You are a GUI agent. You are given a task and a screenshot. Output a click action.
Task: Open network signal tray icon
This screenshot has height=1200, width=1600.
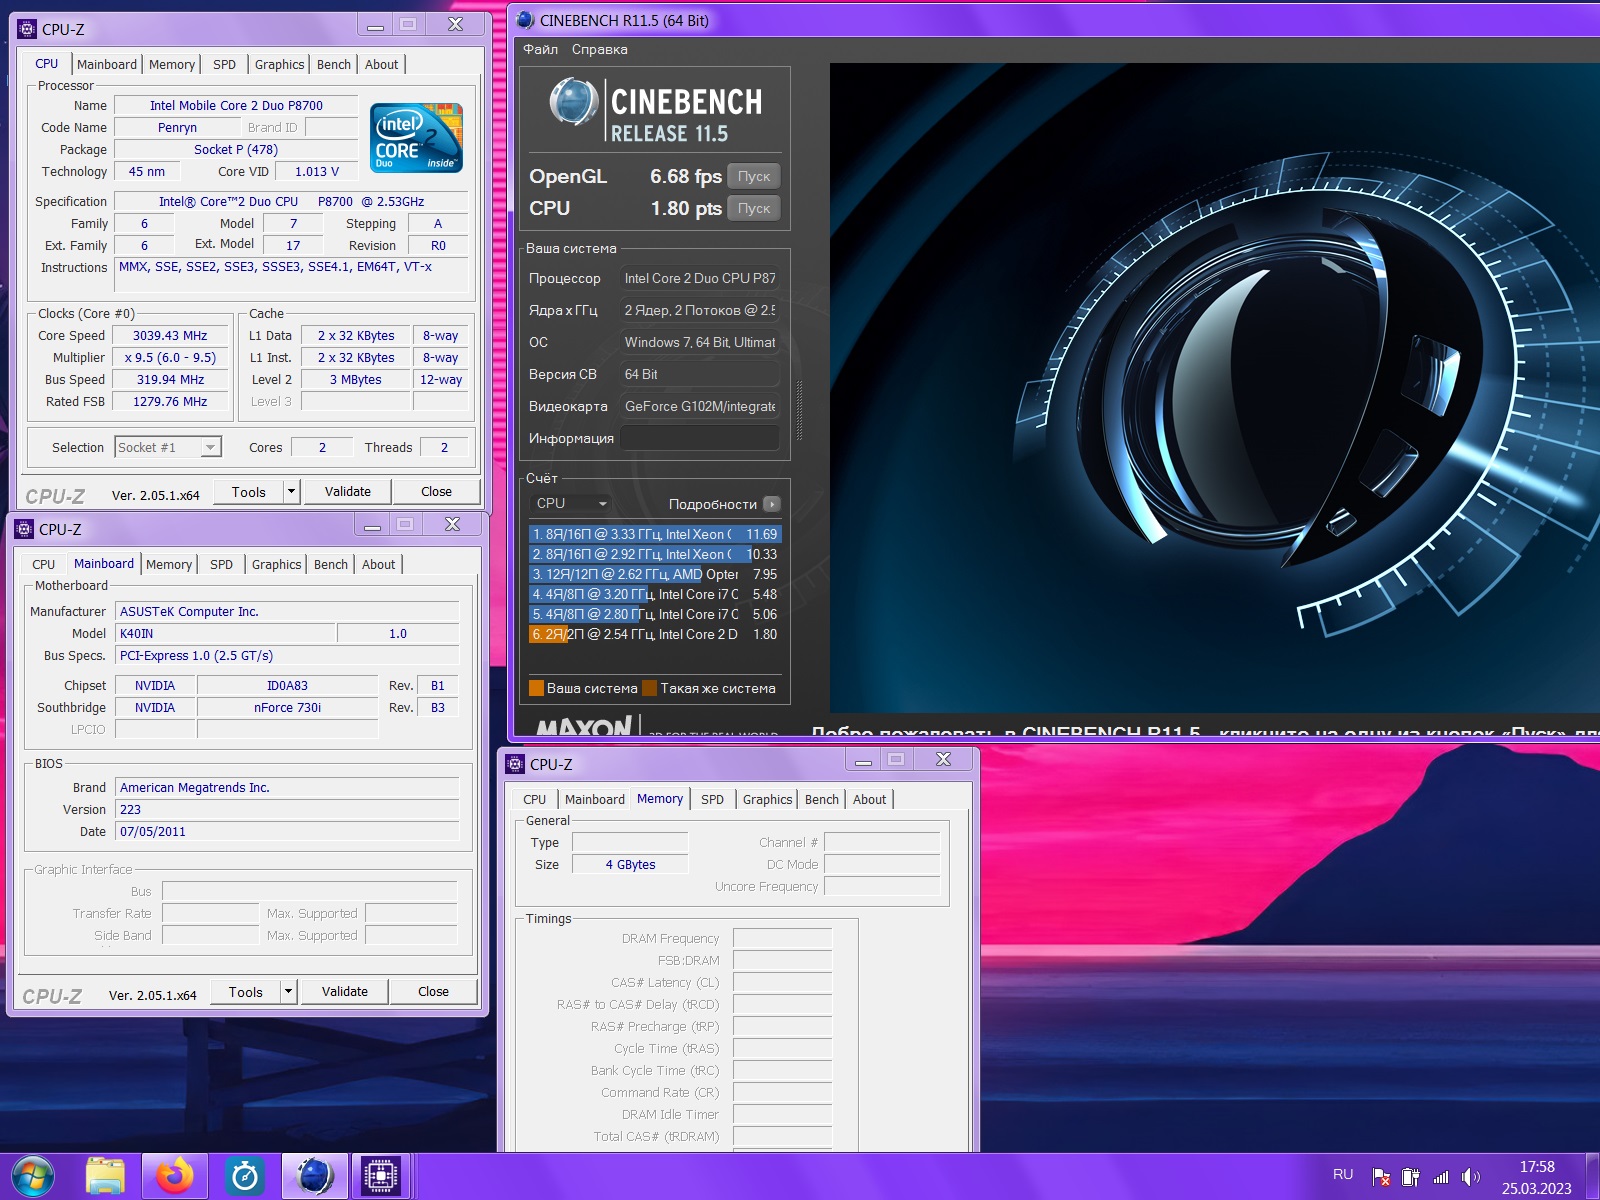[x=1441, y=1177]
